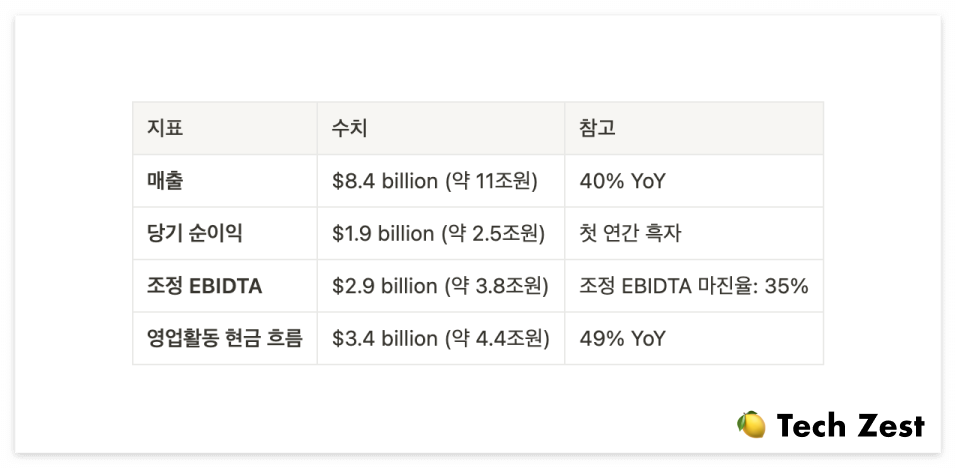Screen dimensions: 956x468
Task: Click the 조정 EBIDTA 마진율: 35% note
Action: [693, 286]
